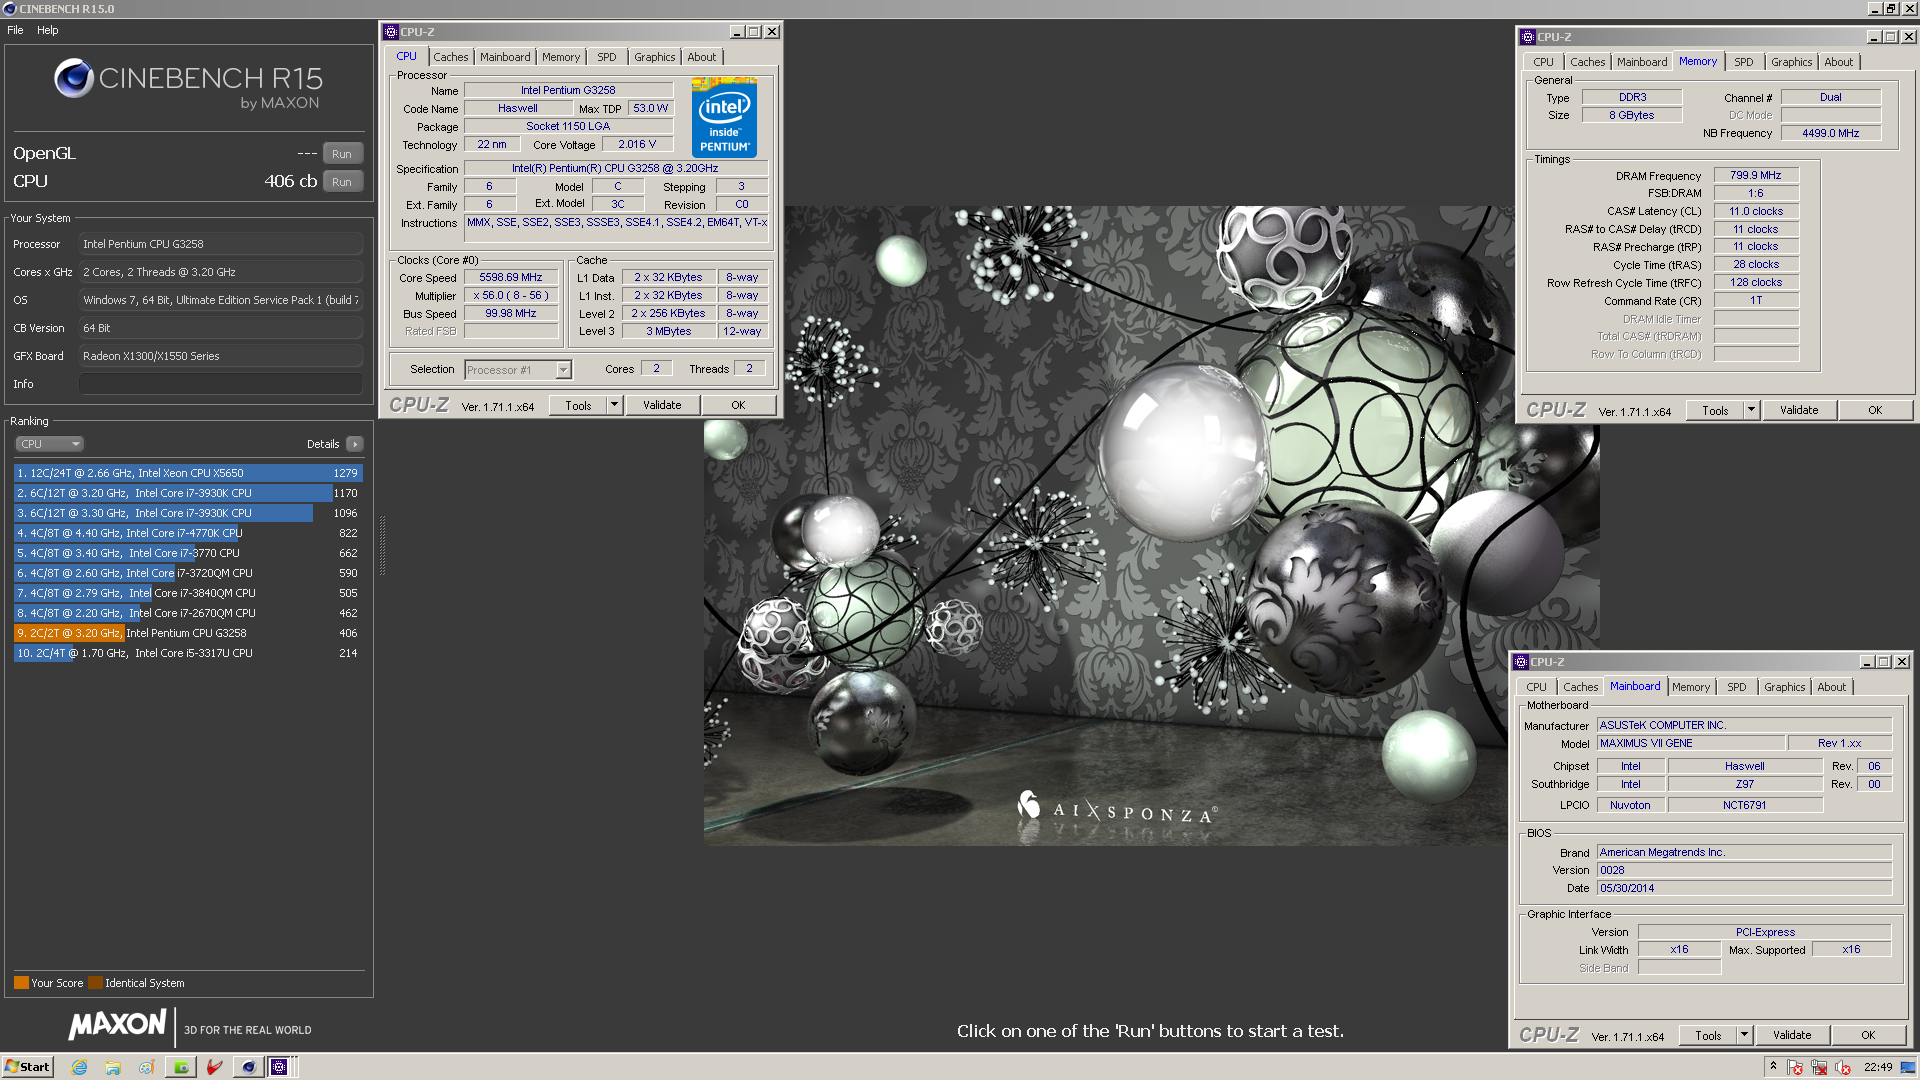Click the red checkmark taskbar icon
Image resolution: width=1920 pixels, height=1080 pixels.
pos(214,1067)
